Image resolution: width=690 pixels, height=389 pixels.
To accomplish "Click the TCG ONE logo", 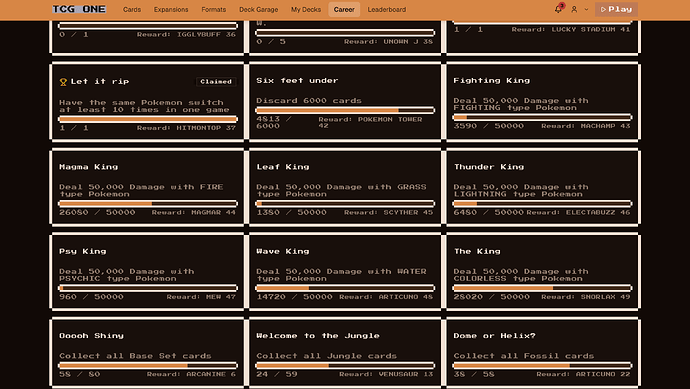I will pyautogui.click(x=79, y=9).
